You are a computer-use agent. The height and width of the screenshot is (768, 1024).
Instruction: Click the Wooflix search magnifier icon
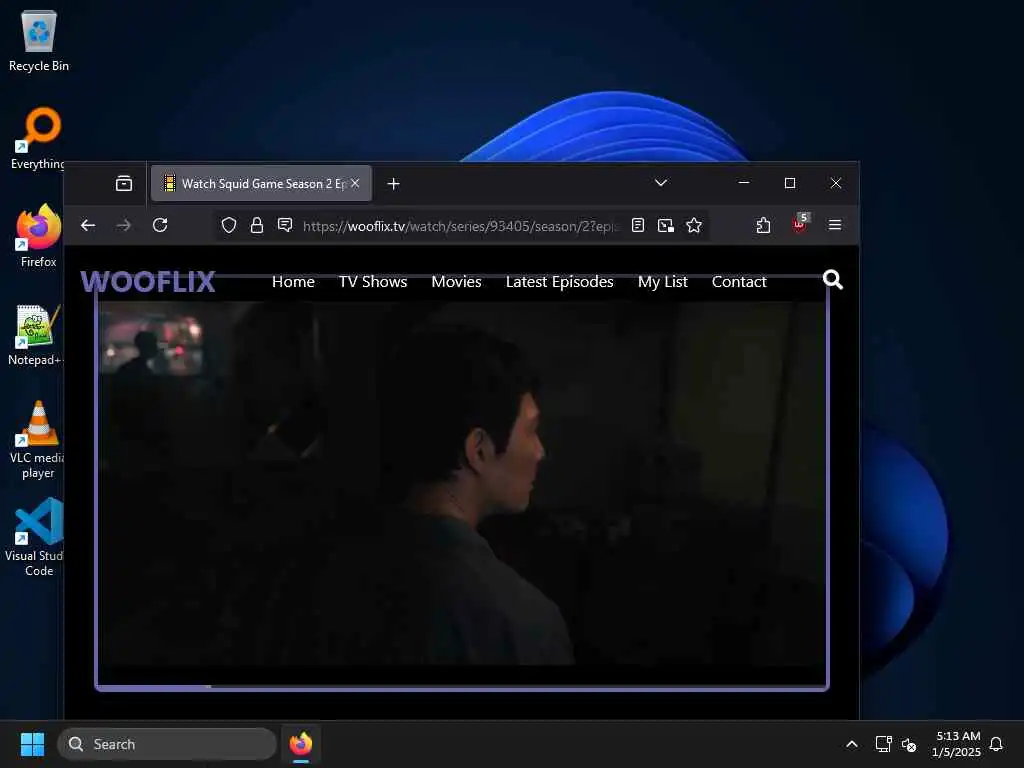coord(833,280)
